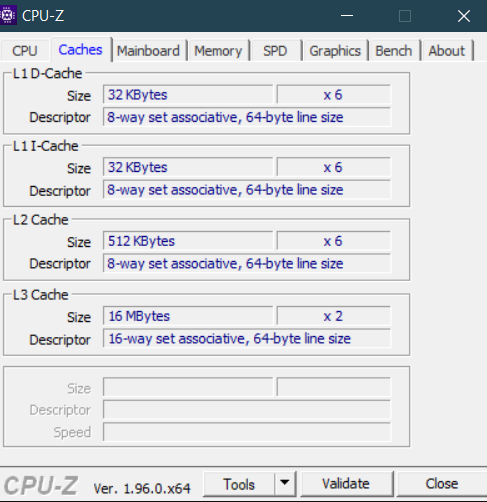Viewport: 487px width, 502px height.
Task: Click the L1 I-Cache size field 32 KBytes
Action: coord(188,167)
